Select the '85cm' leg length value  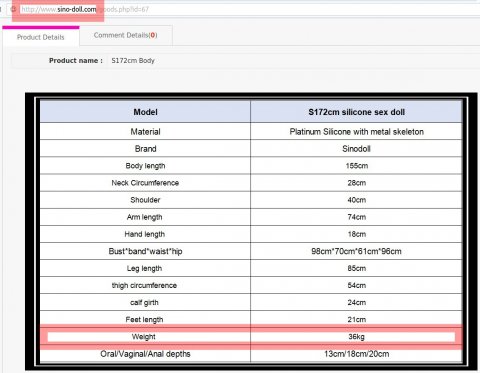click(357, 268)
